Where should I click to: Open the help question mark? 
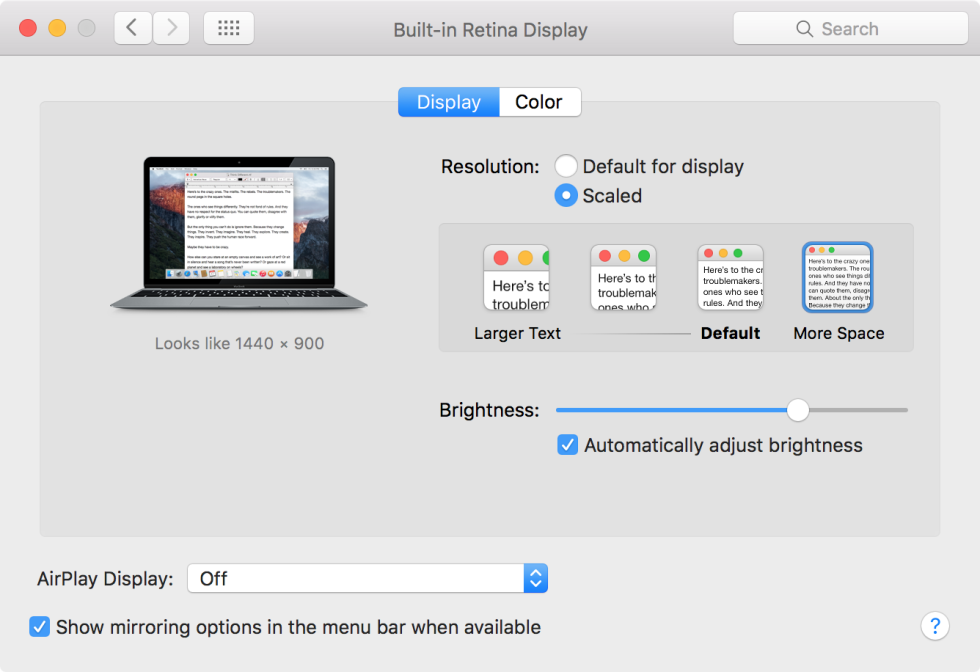935,625
